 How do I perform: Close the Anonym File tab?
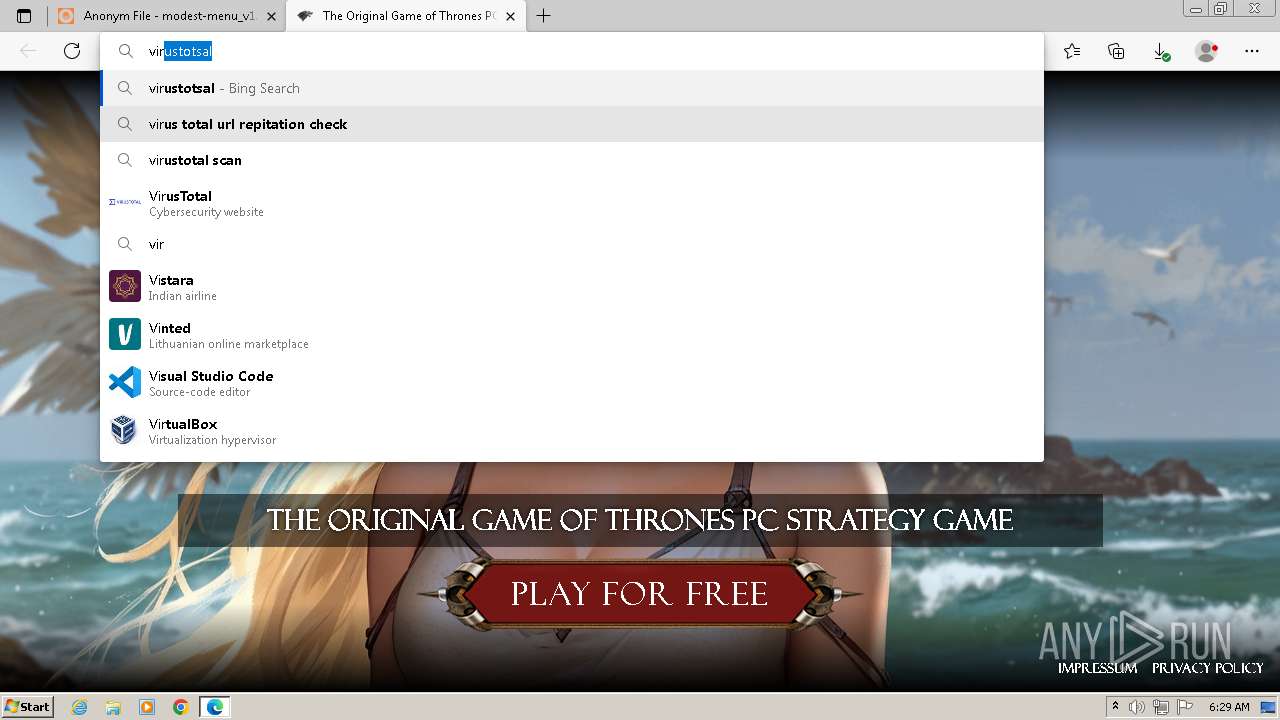pos(271,16)
